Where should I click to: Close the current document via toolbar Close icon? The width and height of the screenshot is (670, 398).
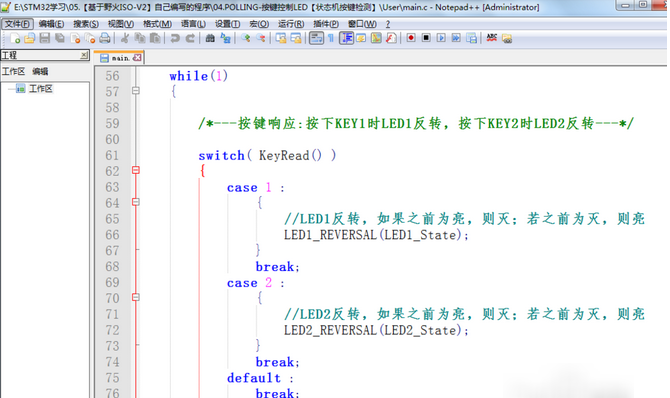pos(75,38)
